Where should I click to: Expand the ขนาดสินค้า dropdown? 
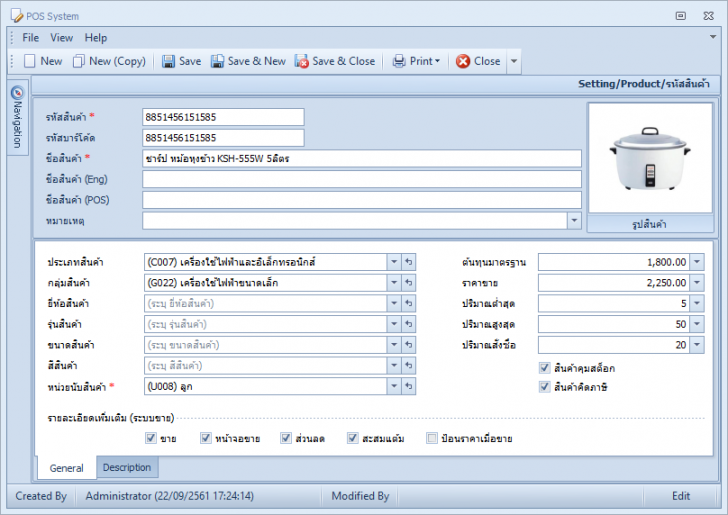click(394, 345)
